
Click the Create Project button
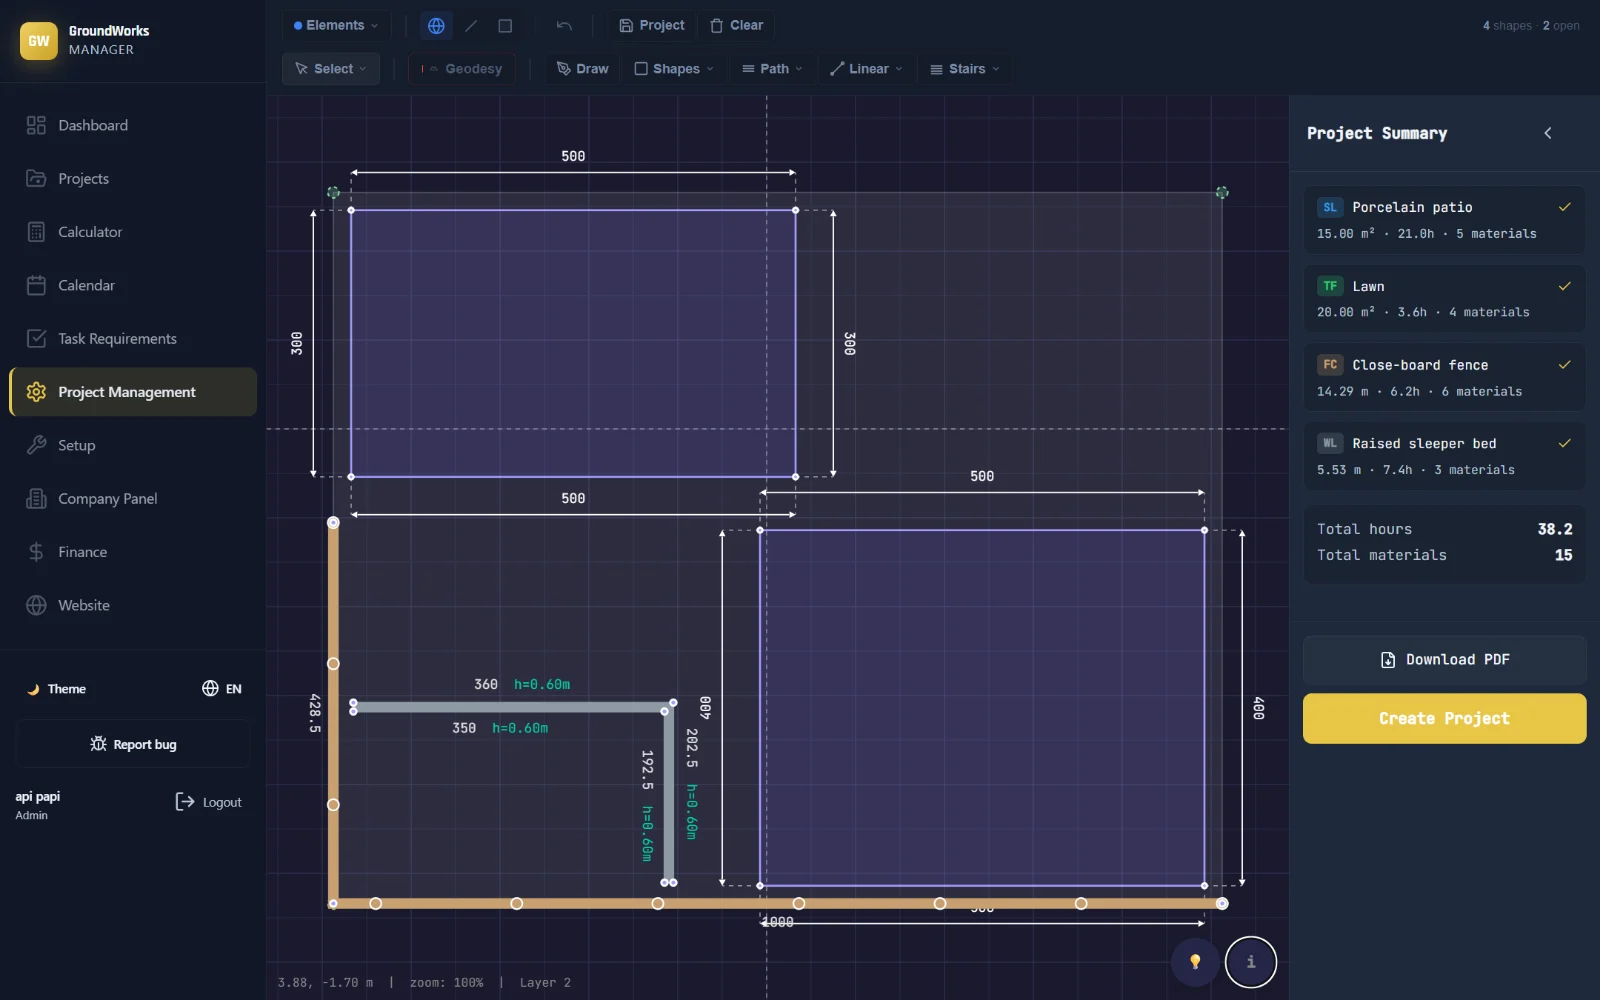(1444, 718)
